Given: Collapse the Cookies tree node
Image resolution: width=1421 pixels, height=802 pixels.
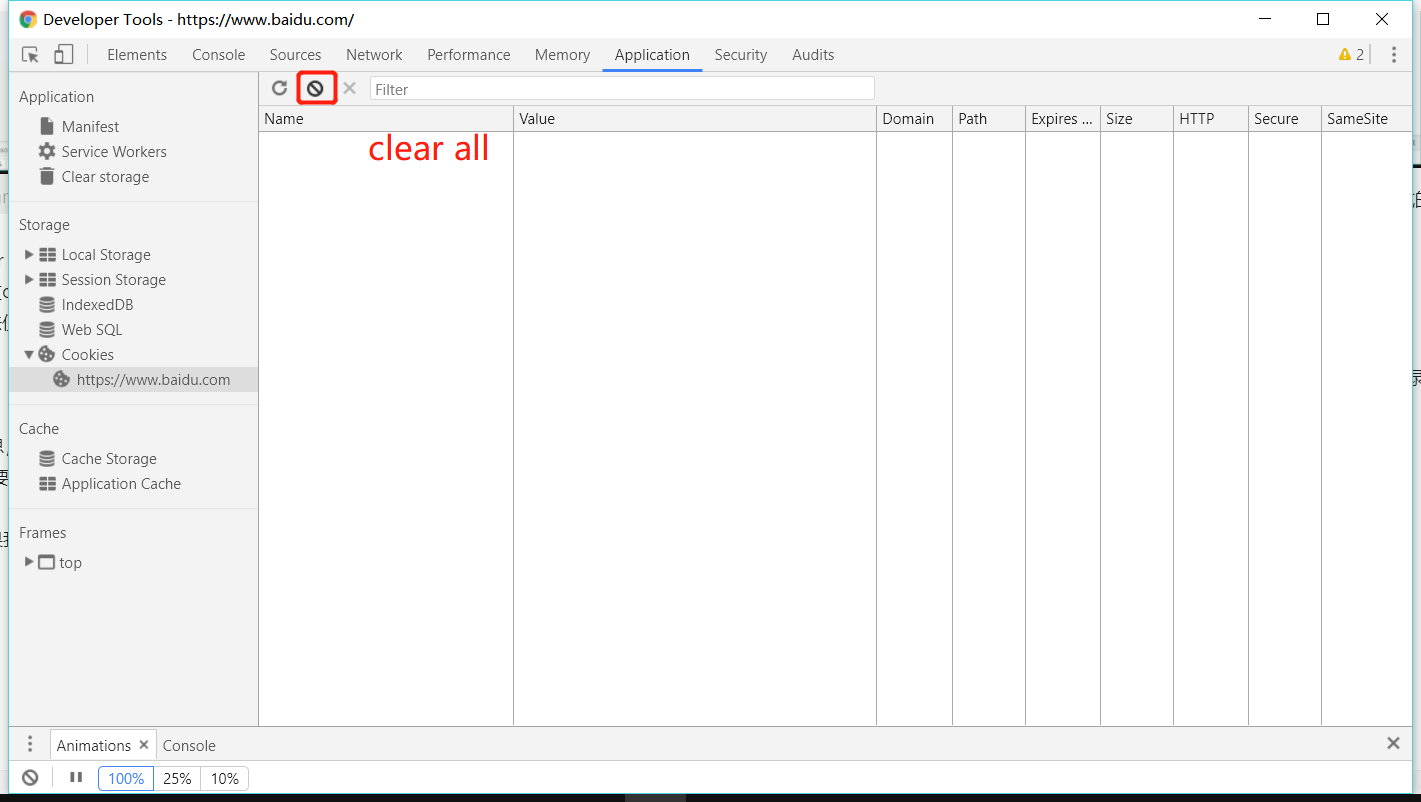Looking at the screenshot, I should 29,355.
